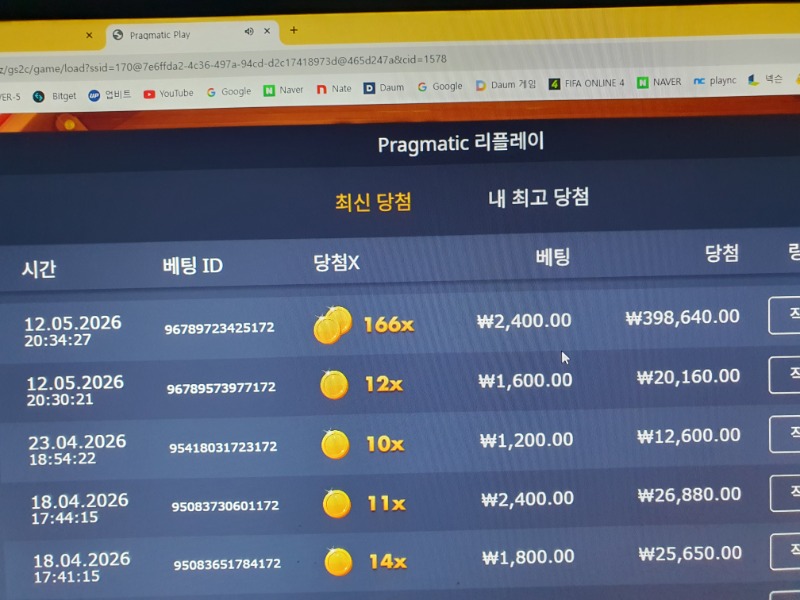Screen dimensions: 800x600
Task: Replay button for the 11x win row
Action: pyautogui.click(x=786, y=493)
